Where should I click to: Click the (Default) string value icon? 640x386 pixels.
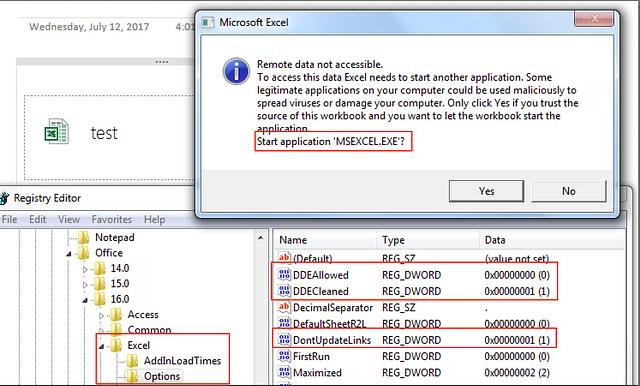284,257
